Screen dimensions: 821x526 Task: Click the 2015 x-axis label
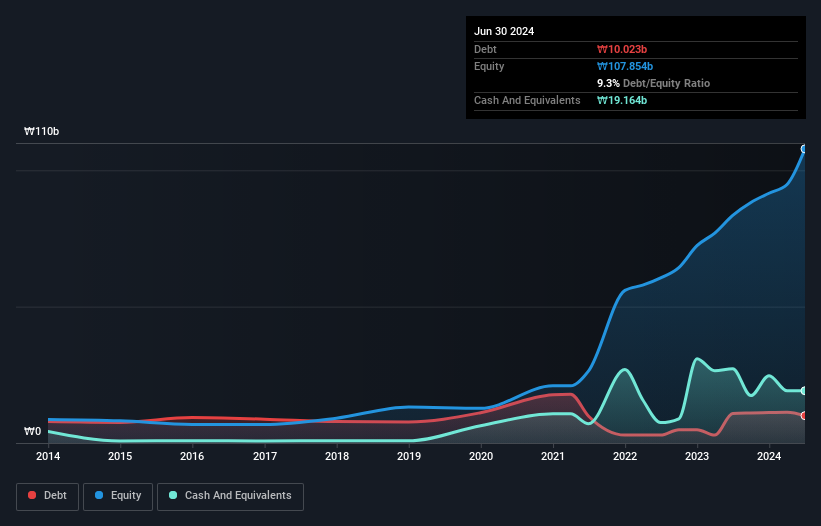120,456
